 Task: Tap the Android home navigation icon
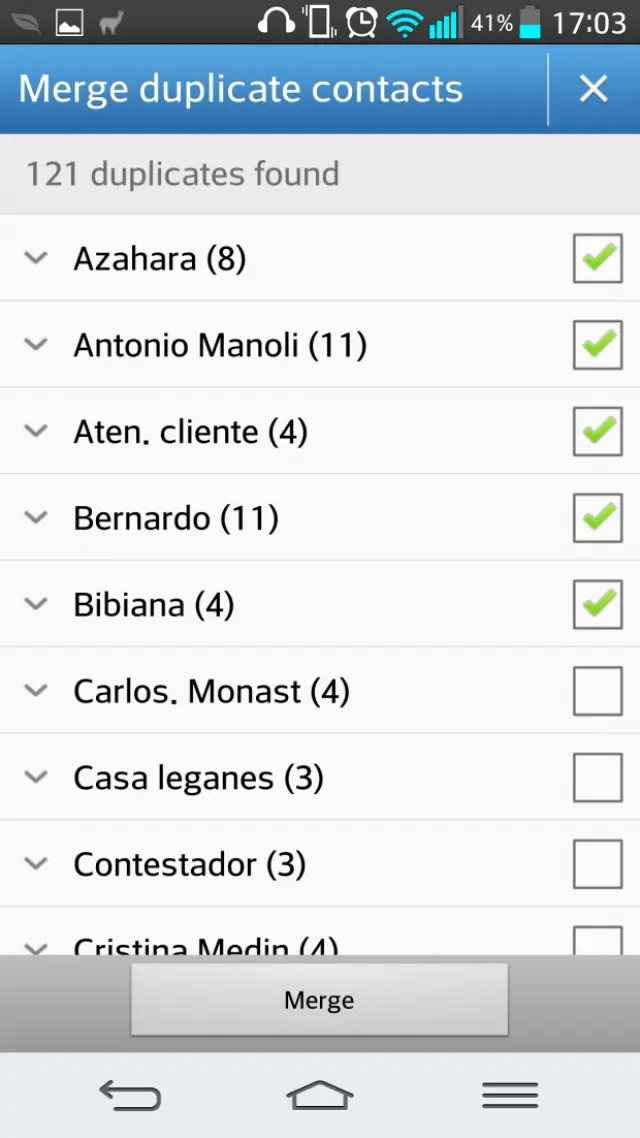pos(320,1095)
